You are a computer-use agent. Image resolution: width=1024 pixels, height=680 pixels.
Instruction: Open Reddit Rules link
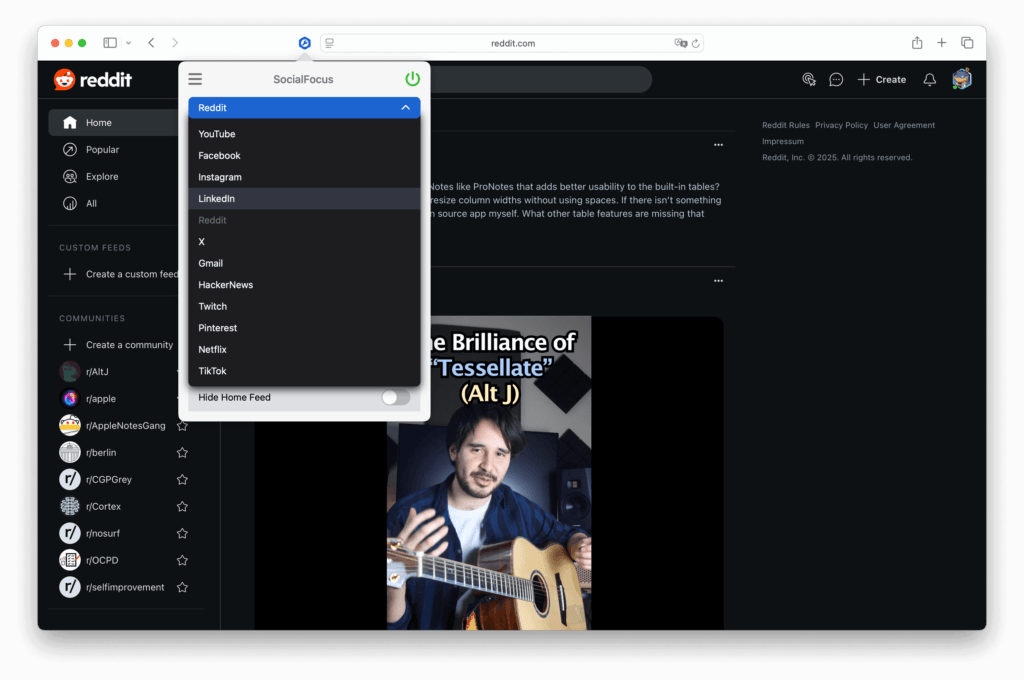[786, 125]
